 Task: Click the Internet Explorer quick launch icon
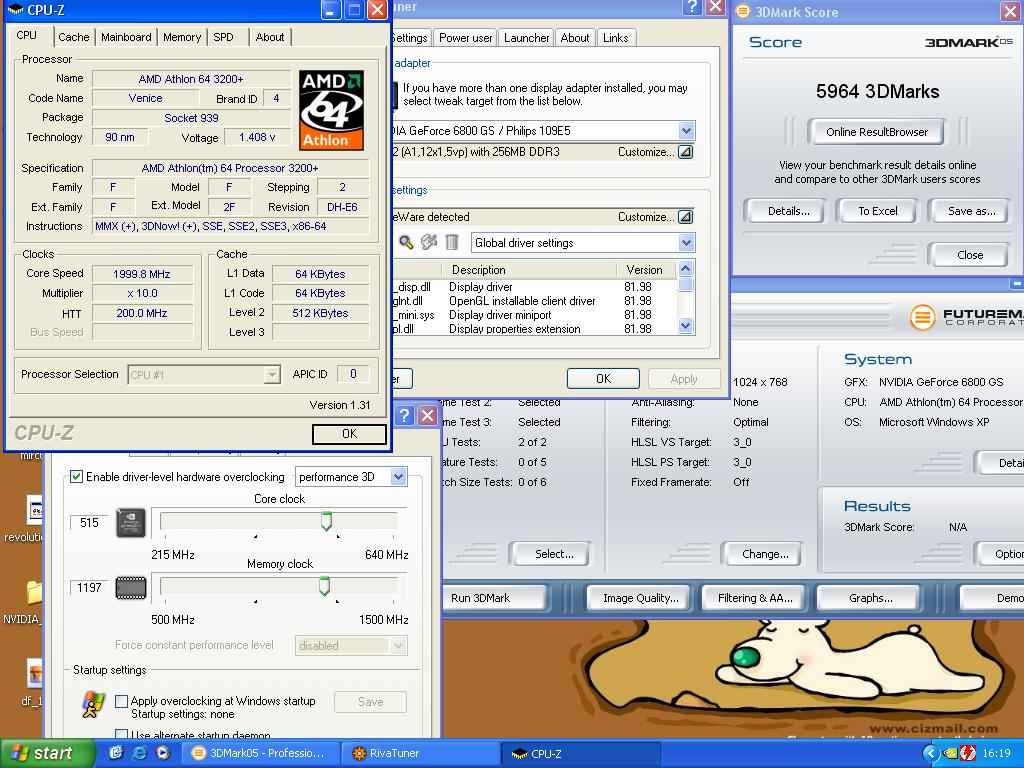tap(139, 753)
